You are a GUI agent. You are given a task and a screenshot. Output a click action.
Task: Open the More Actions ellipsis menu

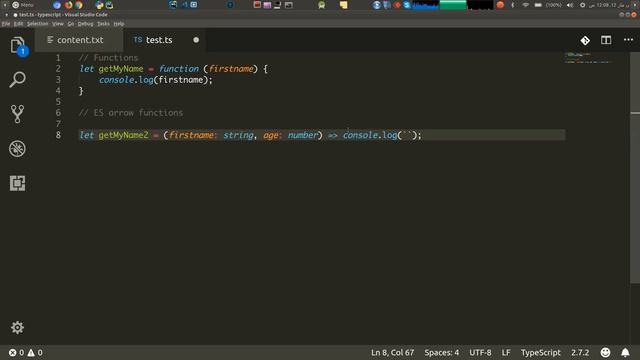(629, 40)
